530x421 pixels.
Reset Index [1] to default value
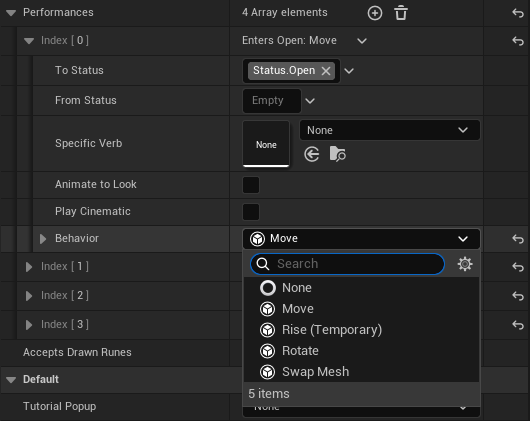517,267
